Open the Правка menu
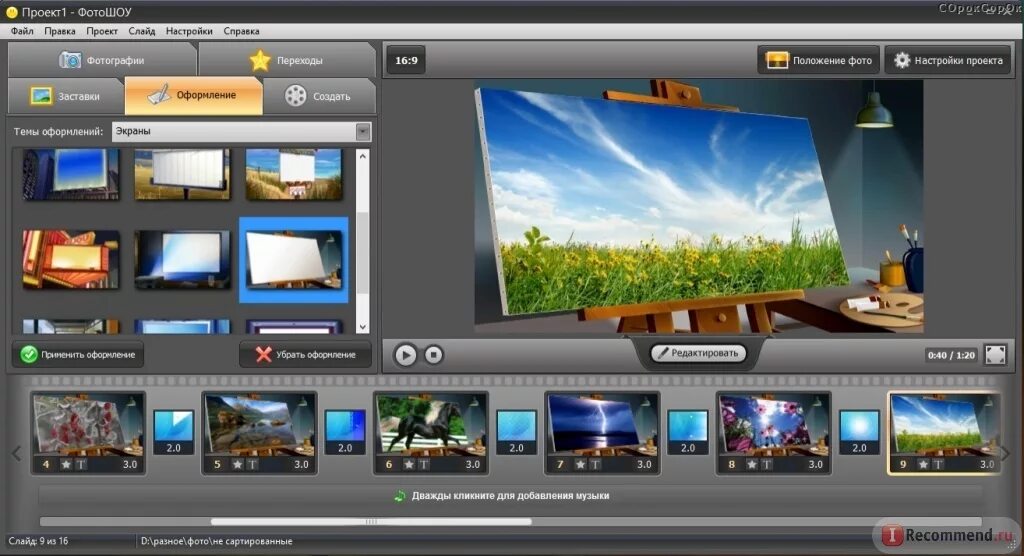This screenshot has height=556, width=1024. (x=59, y=31)
